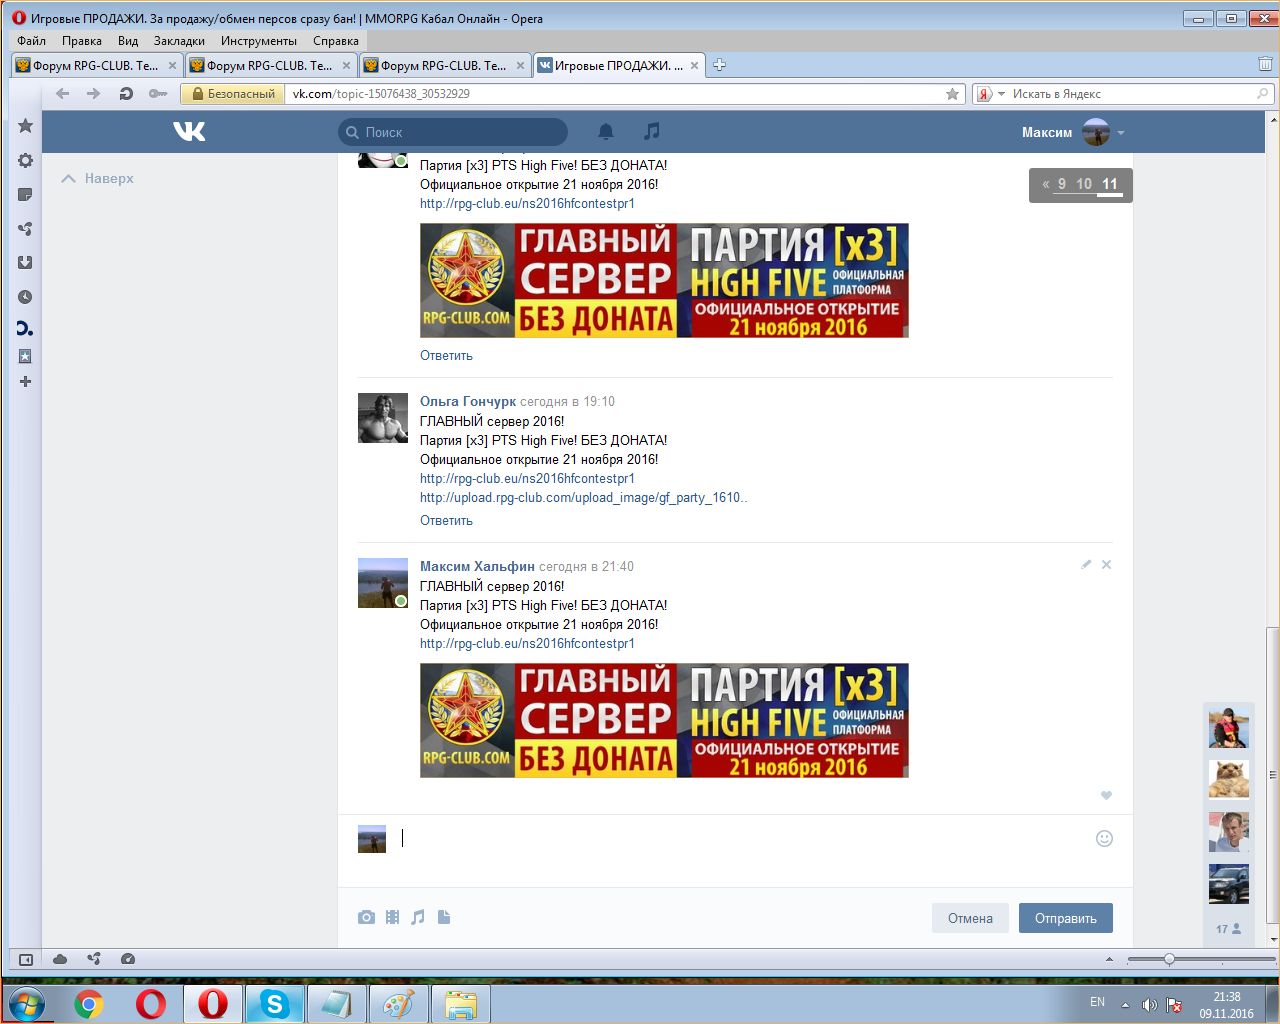Click the VK logo in header
Viewport: 1280px width, 1024px height.
click(x=189, y=131)
